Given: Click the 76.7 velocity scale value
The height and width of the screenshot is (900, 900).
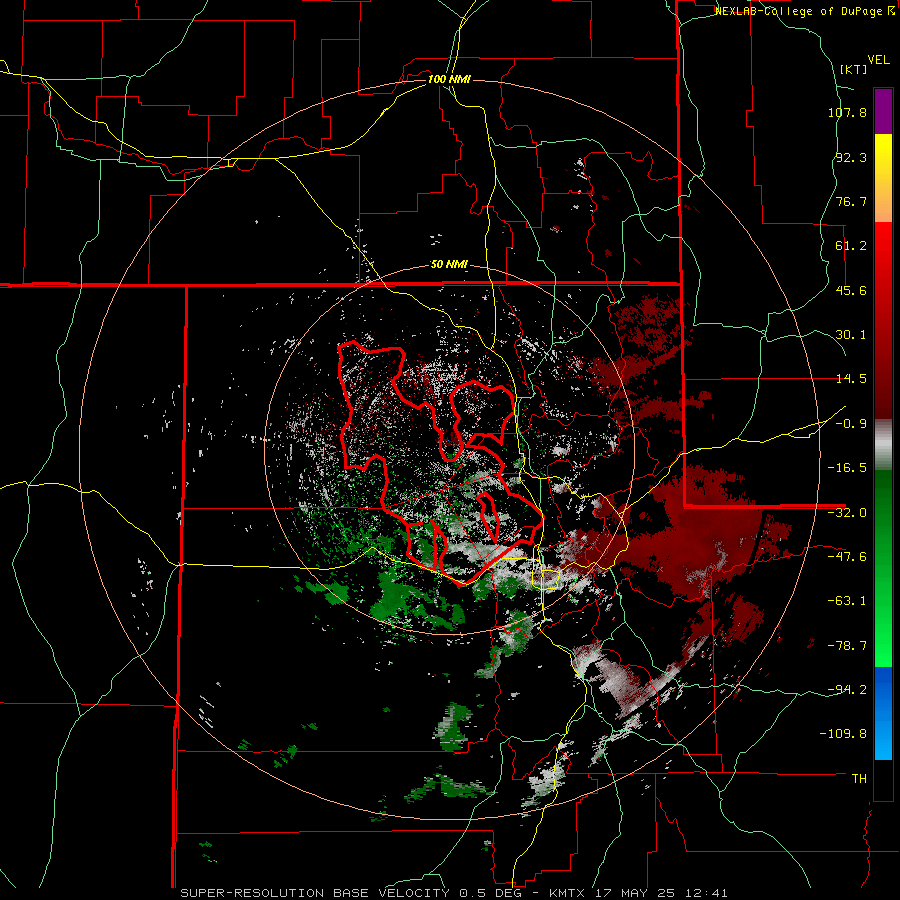Looking at the screenshot, I should (851, 201).
